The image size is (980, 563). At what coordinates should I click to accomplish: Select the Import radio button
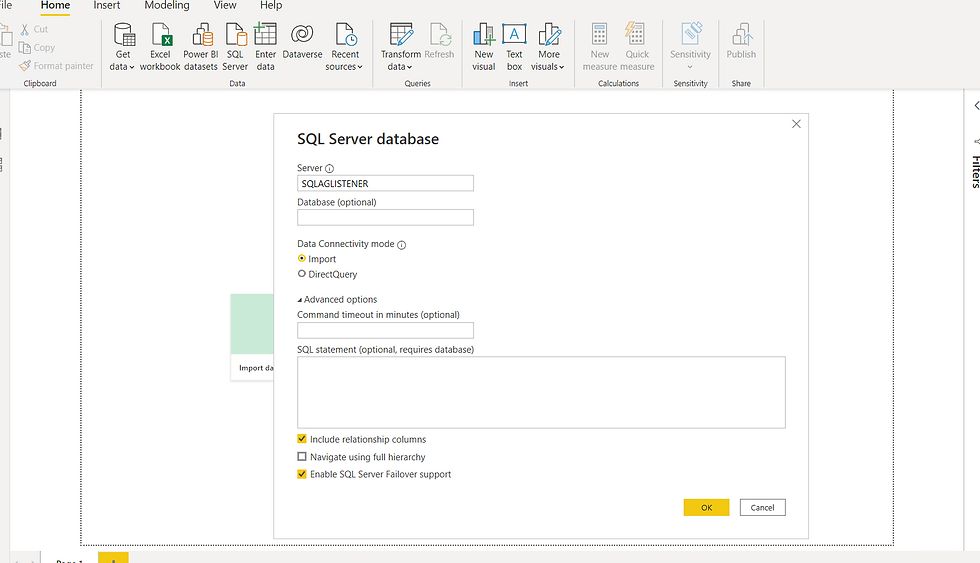point(302,258)
